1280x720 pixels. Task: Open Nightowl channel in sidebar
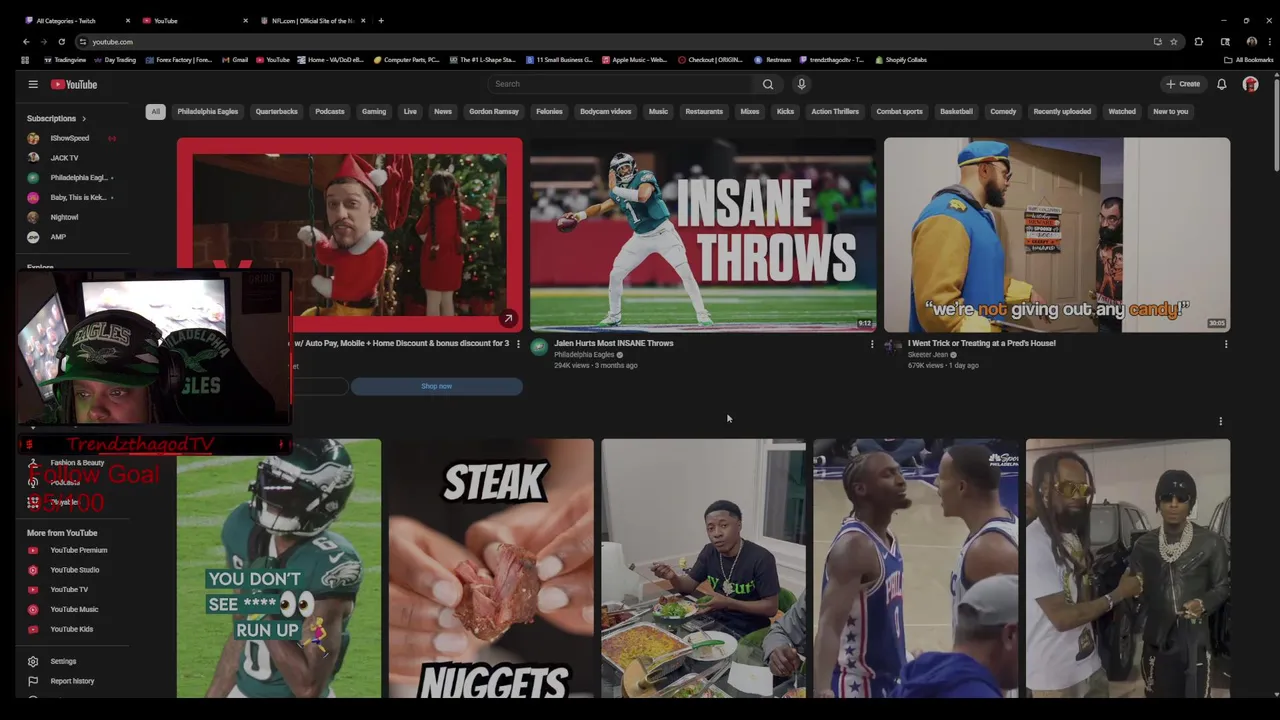click(x=64, y=217)
